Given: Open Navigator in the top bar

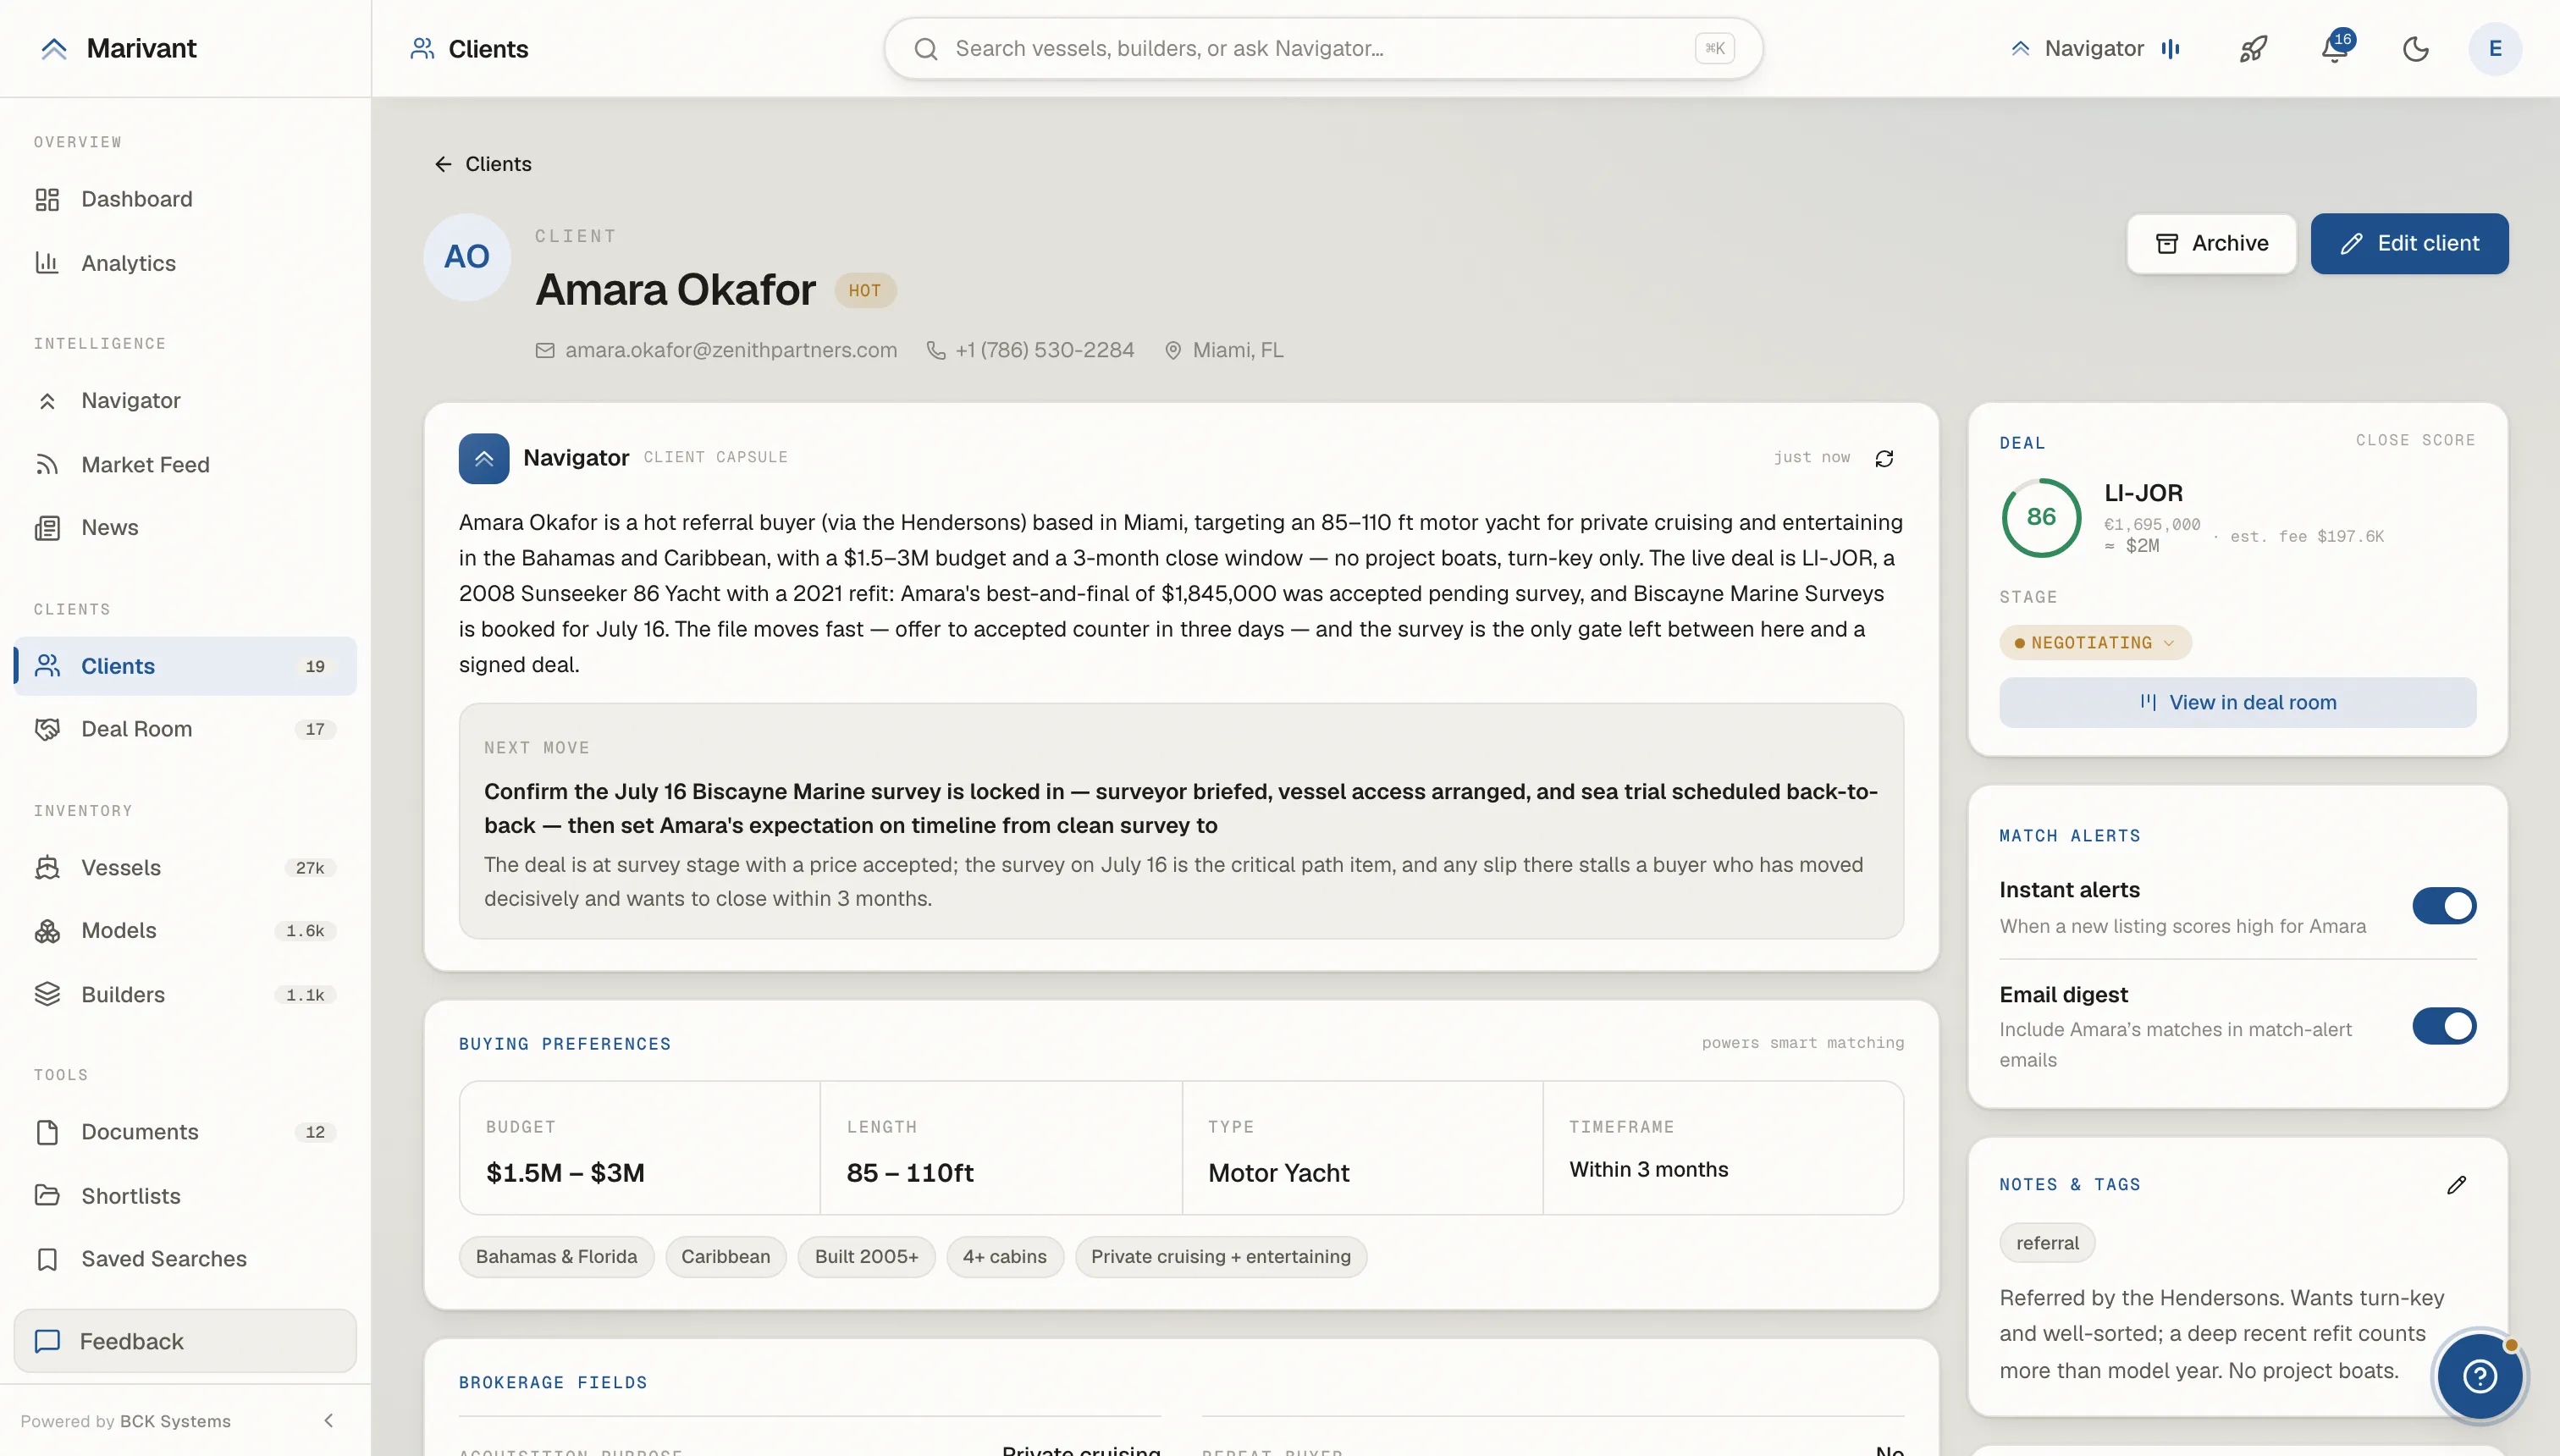Looking at the screenshot, I should (2095, 48).
